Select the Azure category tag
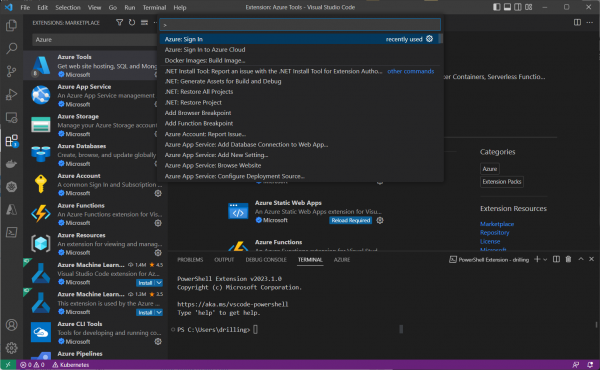Viewport: 600px width, 370px height. click(489, 169)
